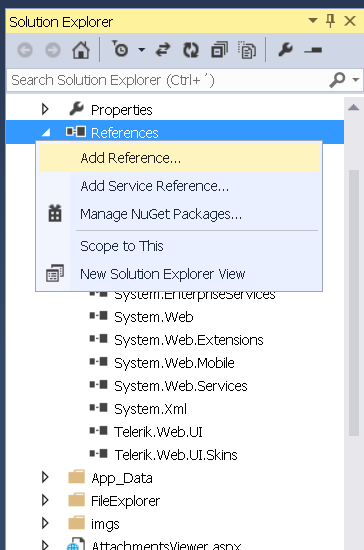Select the imgs folder
This screenshot has width=364, height=550.
pyautogui.click(x=105, y=525)
